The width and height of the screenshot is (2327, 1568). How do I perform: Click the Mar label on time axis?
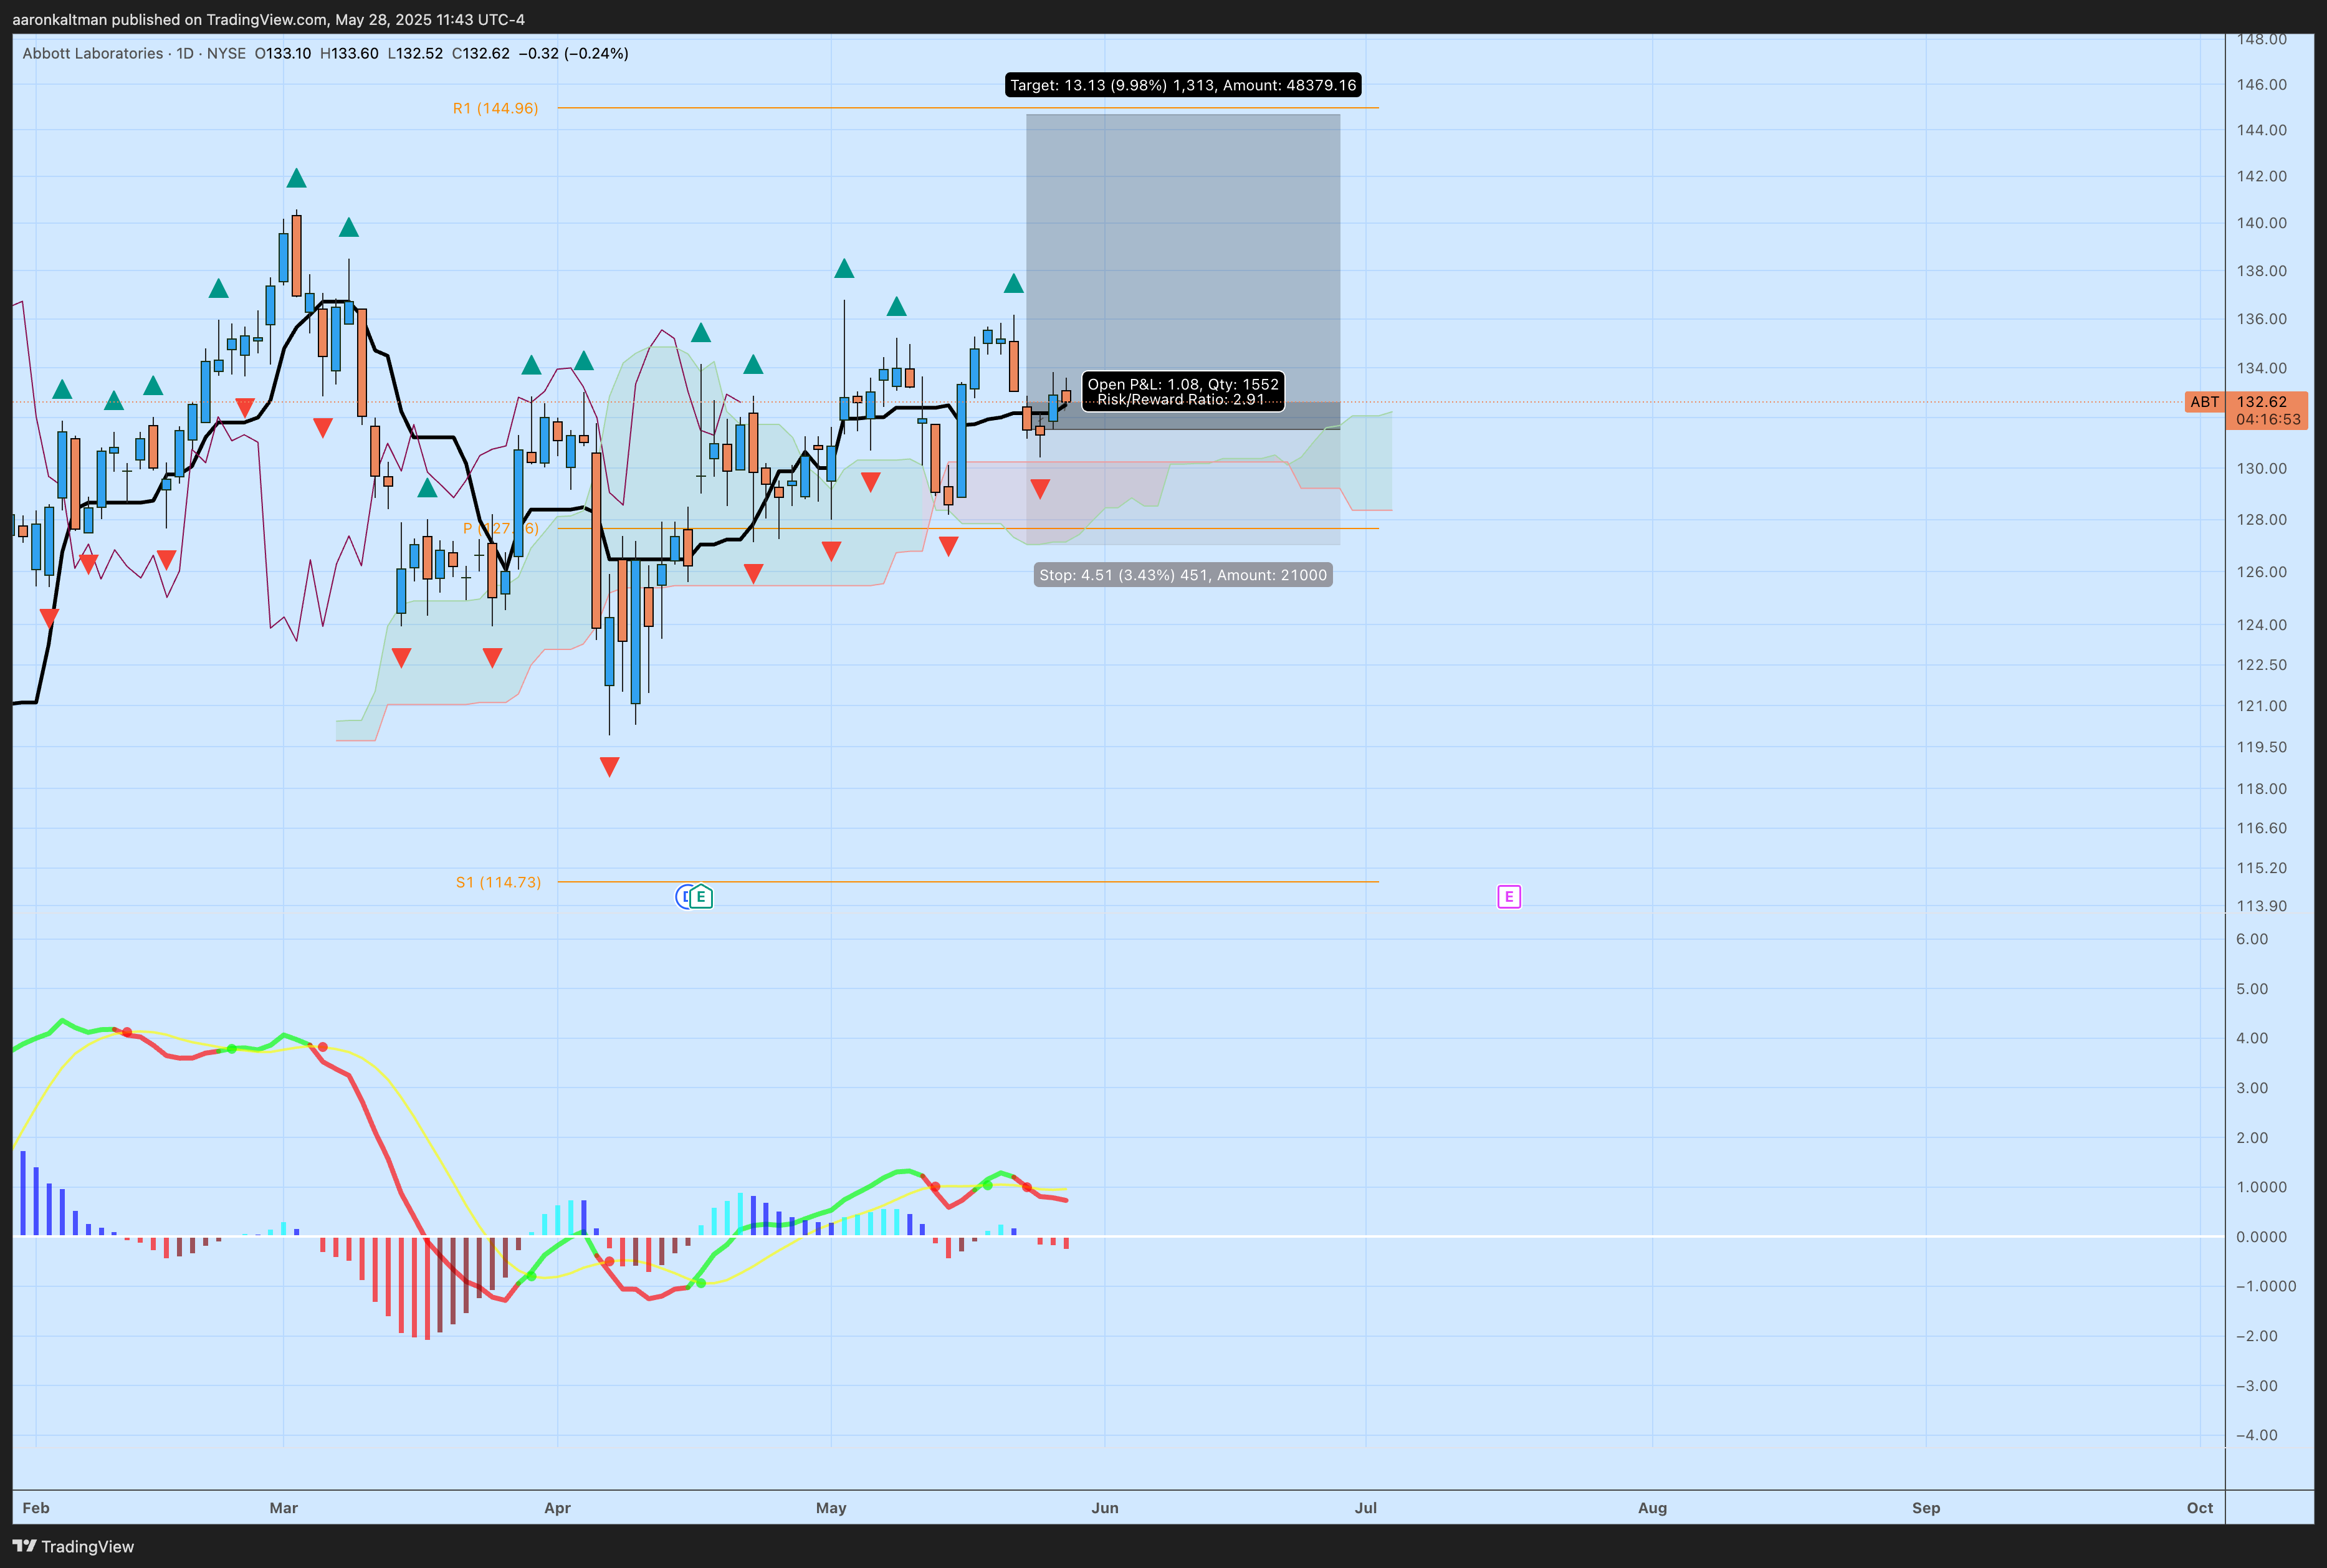(x=284, y=1508)
